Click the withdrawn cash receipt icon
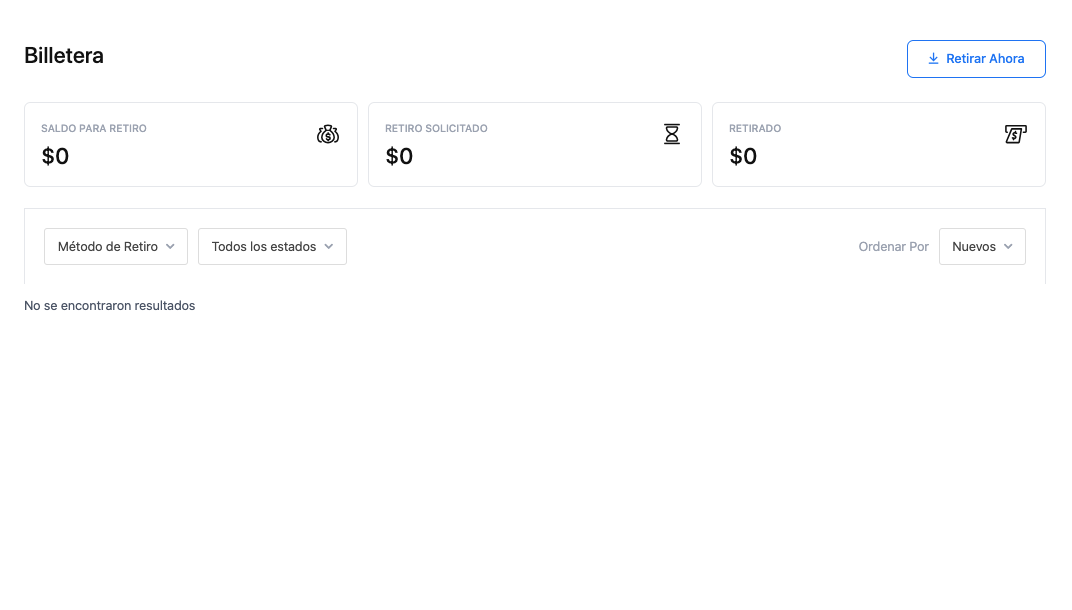Screen dimensions: 1072x610 point(1015,134)
